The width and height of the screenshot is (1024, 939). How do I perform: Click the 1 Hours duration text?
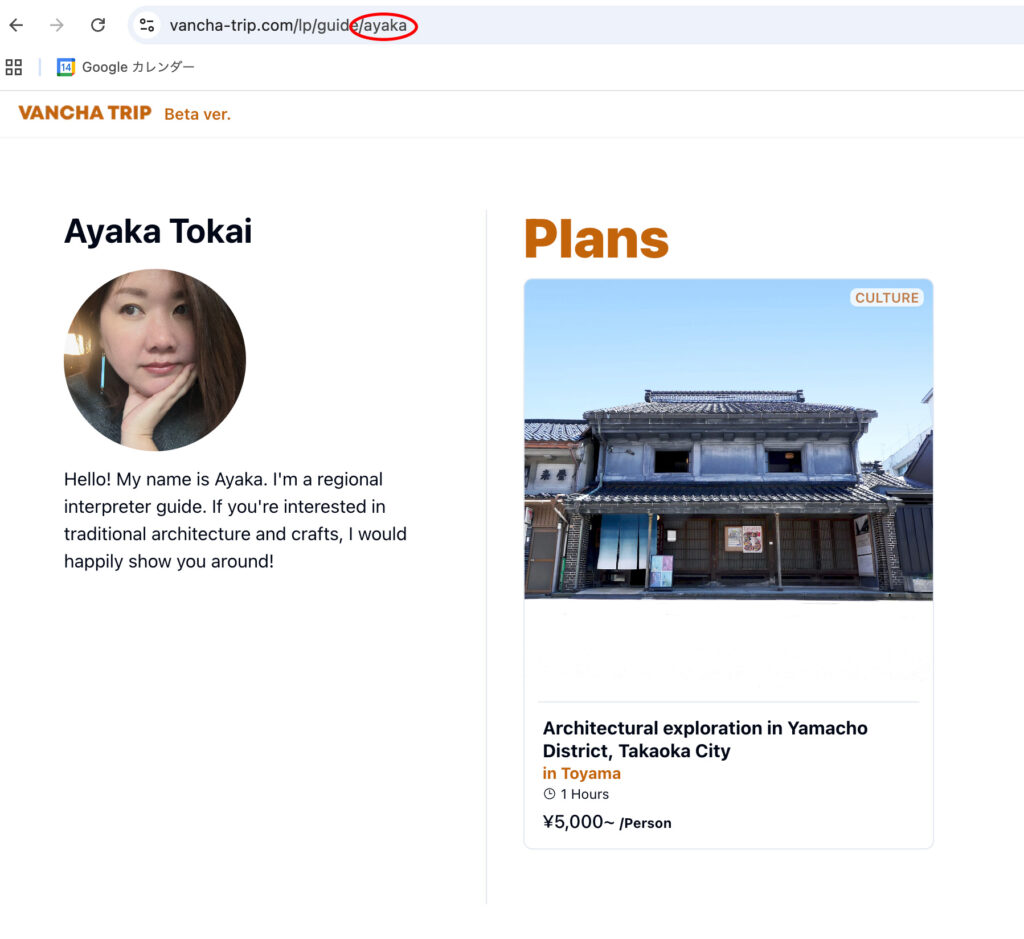[x=584, y=794]
